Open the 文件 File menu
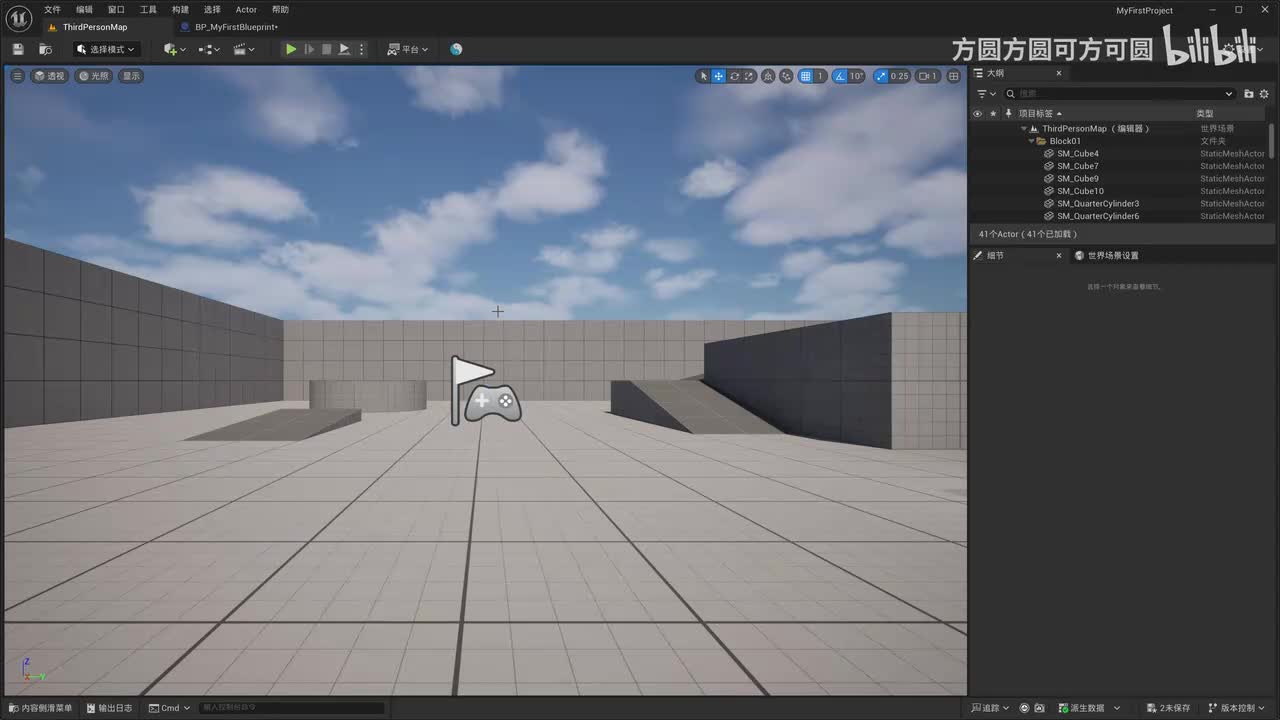Viewport: 1280px width, 720px height. (x=52, y=10)
